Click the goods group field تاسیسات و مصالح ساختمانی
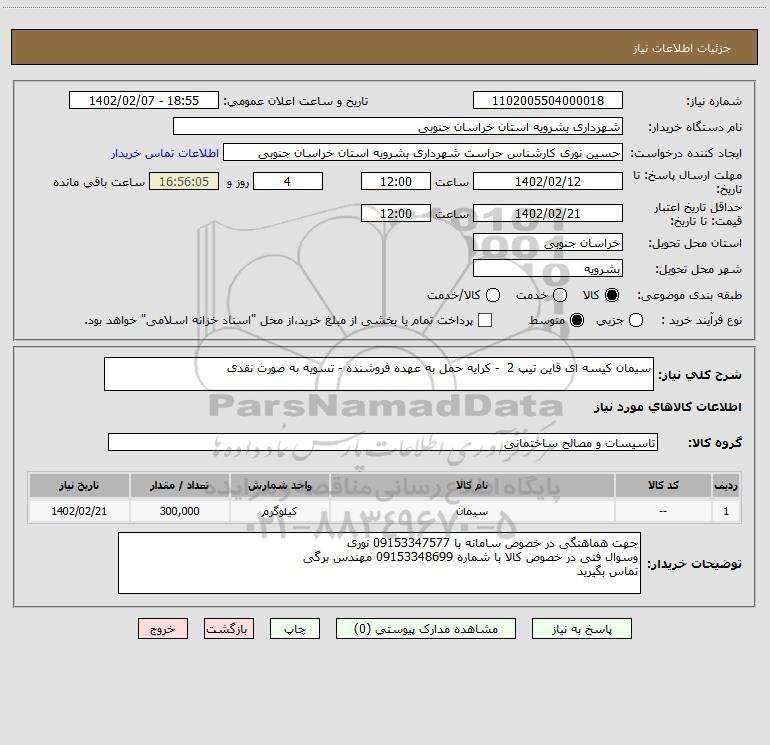770x745 pixels. (383, 442)
